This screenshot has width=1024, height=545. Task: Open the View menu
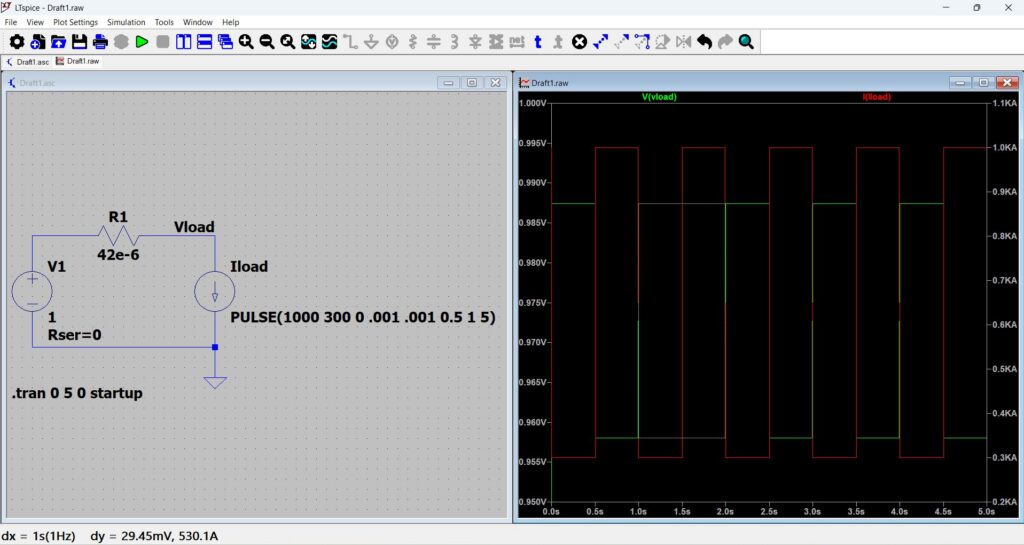click(x=35, y=22)
